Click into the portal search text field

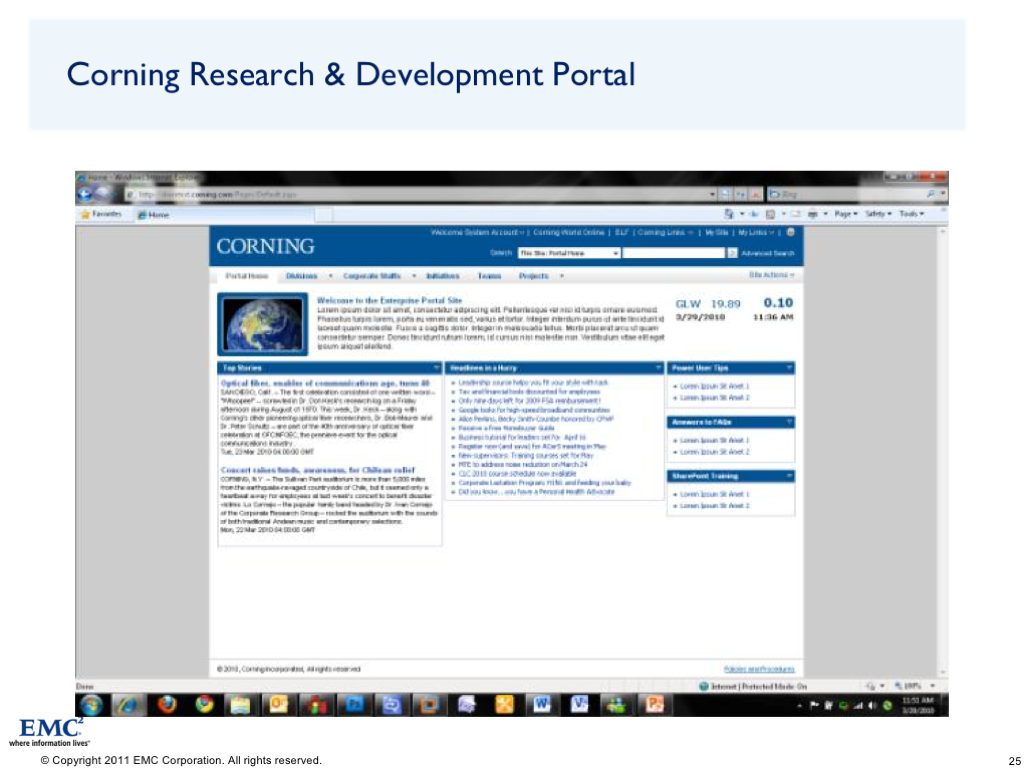pyautogui.click(x=674, y=253)
